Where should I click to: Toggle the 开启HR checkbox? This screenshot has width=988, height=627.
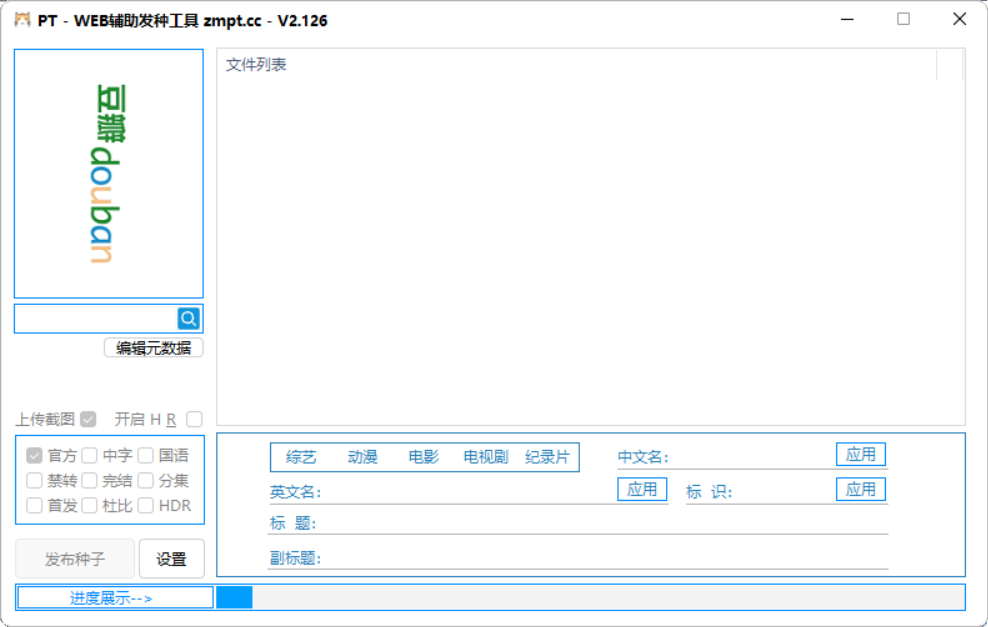(194, 419)
